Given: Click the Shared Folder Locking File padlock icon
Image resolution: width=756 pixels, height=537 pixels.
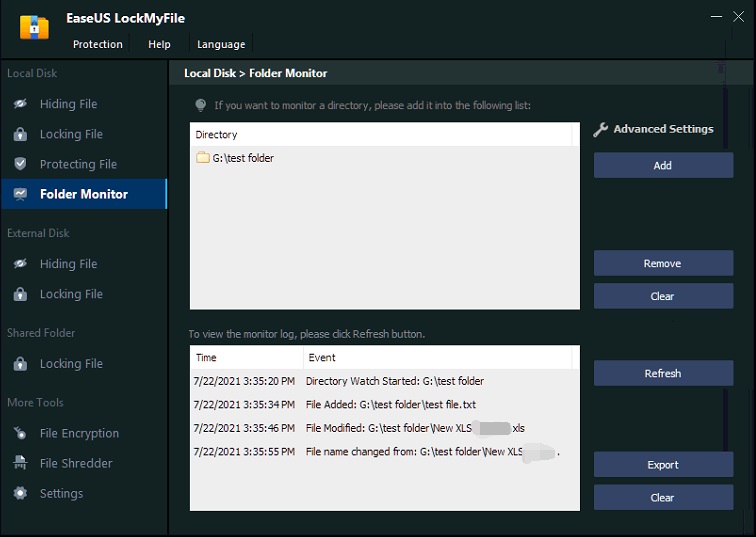Looking at the screenshot, I should coord(20,363).
